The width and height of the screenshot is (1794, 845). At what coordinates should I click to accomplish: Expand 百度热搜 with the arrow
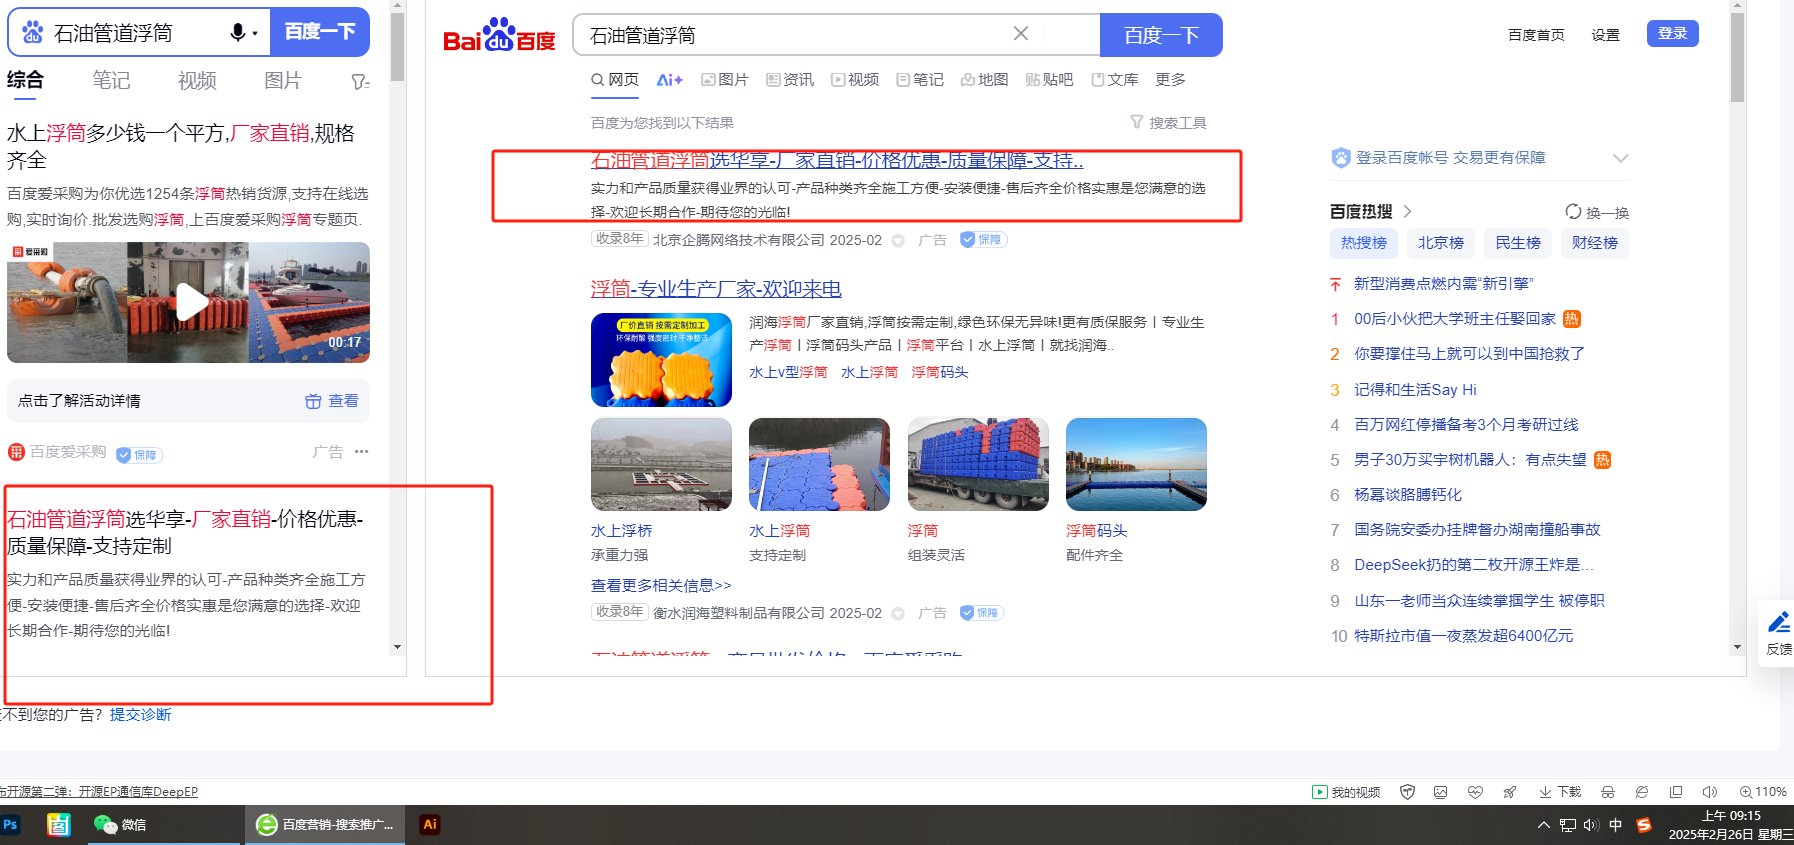pyautogui.click(x=1407, y=212)
